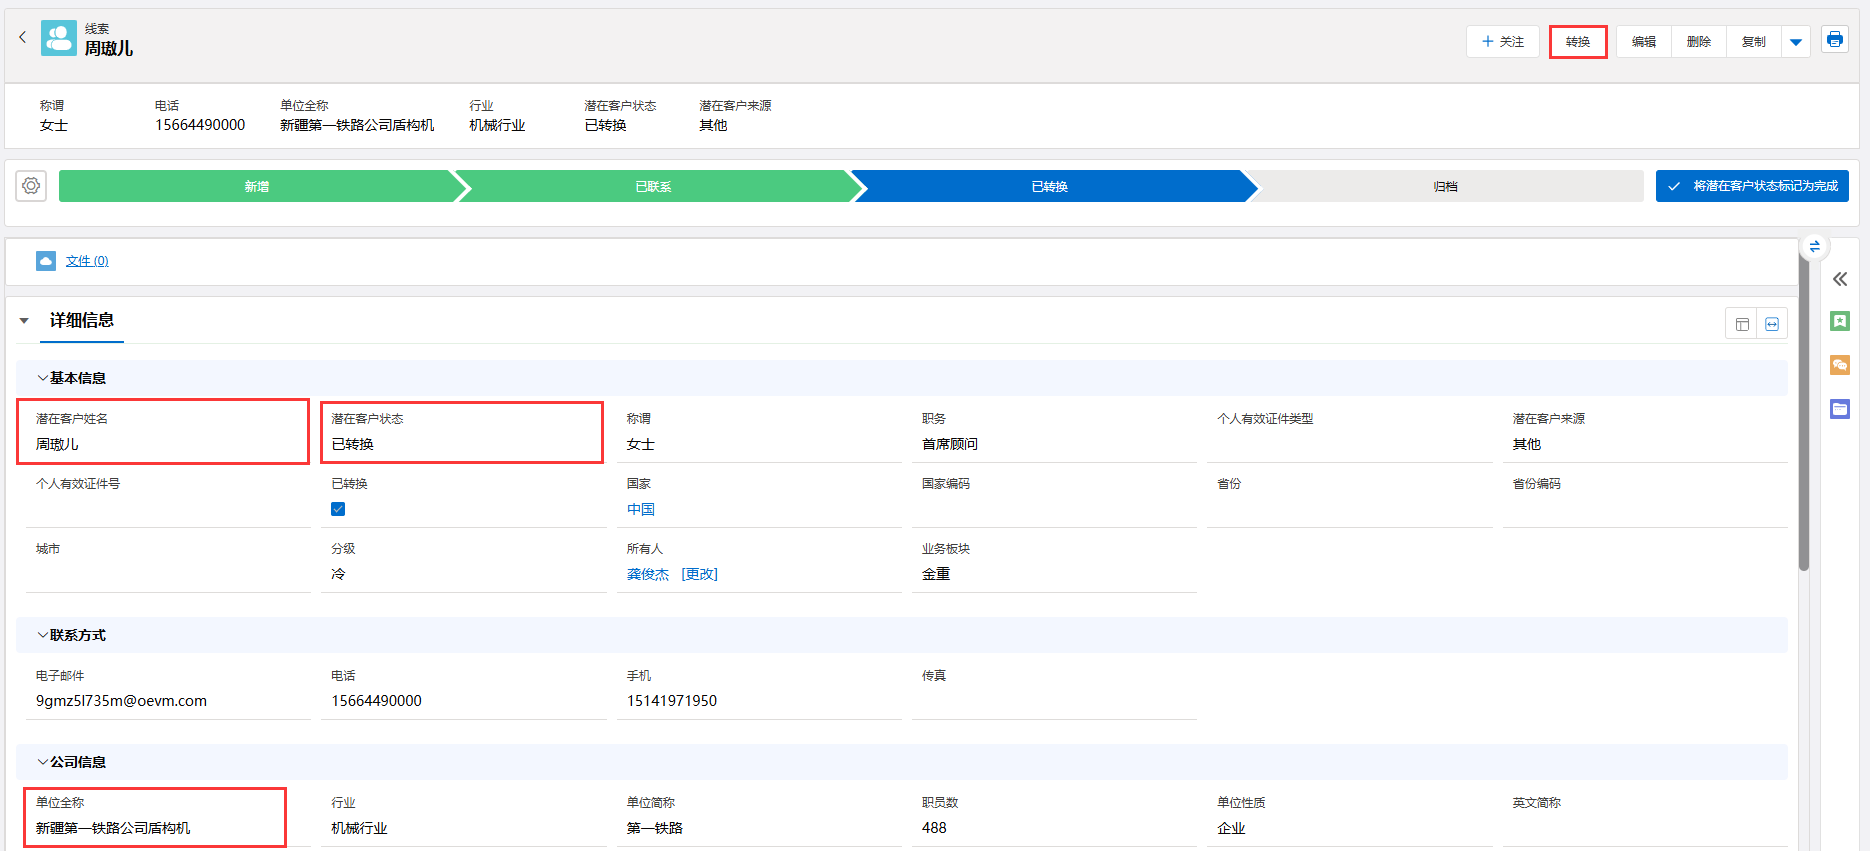The height and width of the screenshot is (851, 1870).
Task: Collapse the 公司信息 section
Action: (x=42, y=762)
